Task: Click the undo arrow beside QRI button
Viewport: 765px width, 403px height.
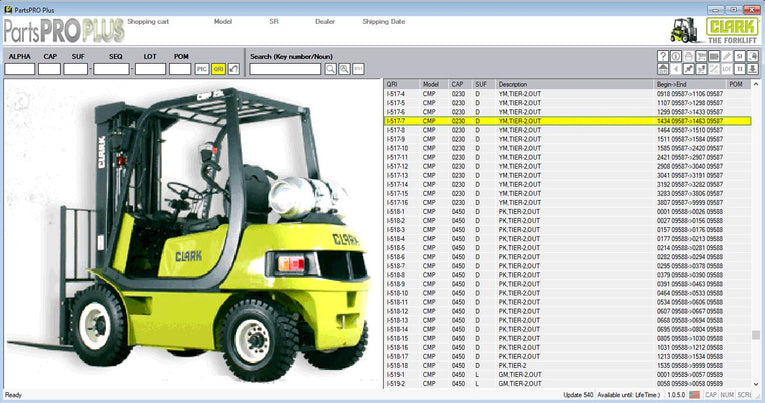Action: pyautogui.click(x=234, y=69)
